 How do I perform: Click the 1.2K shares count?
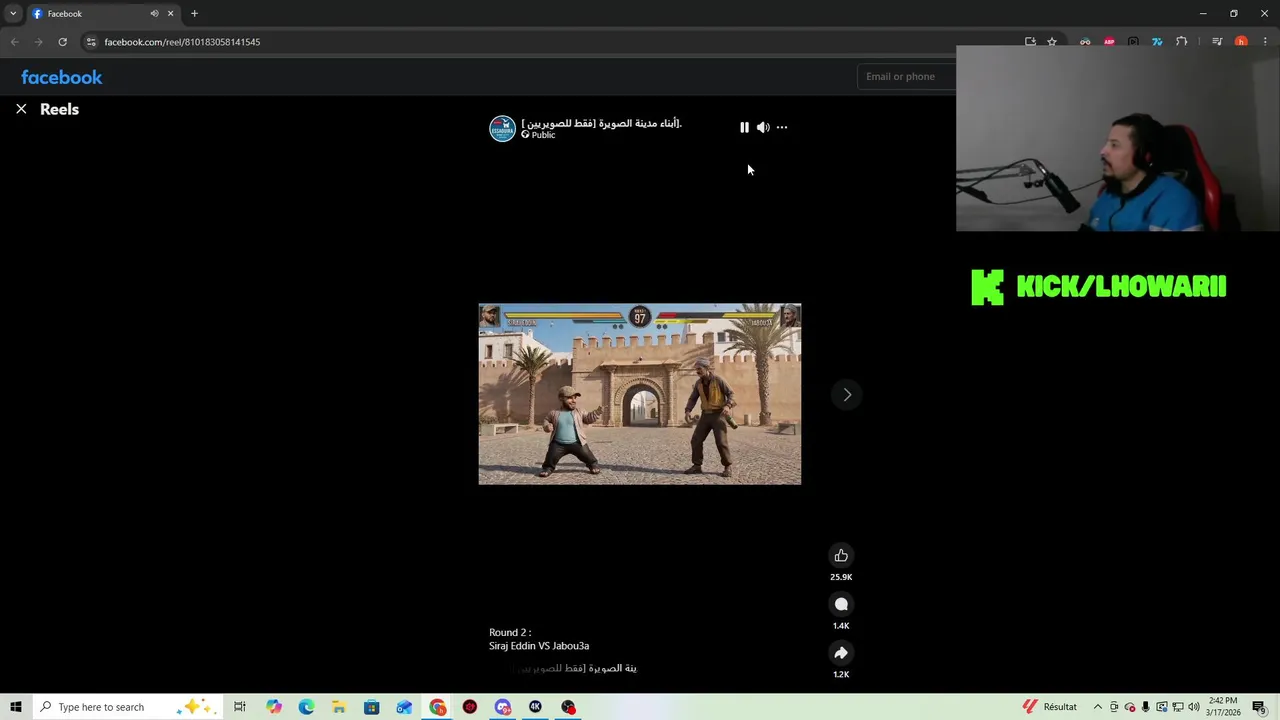pyautogui.click(x=841, y=674)
